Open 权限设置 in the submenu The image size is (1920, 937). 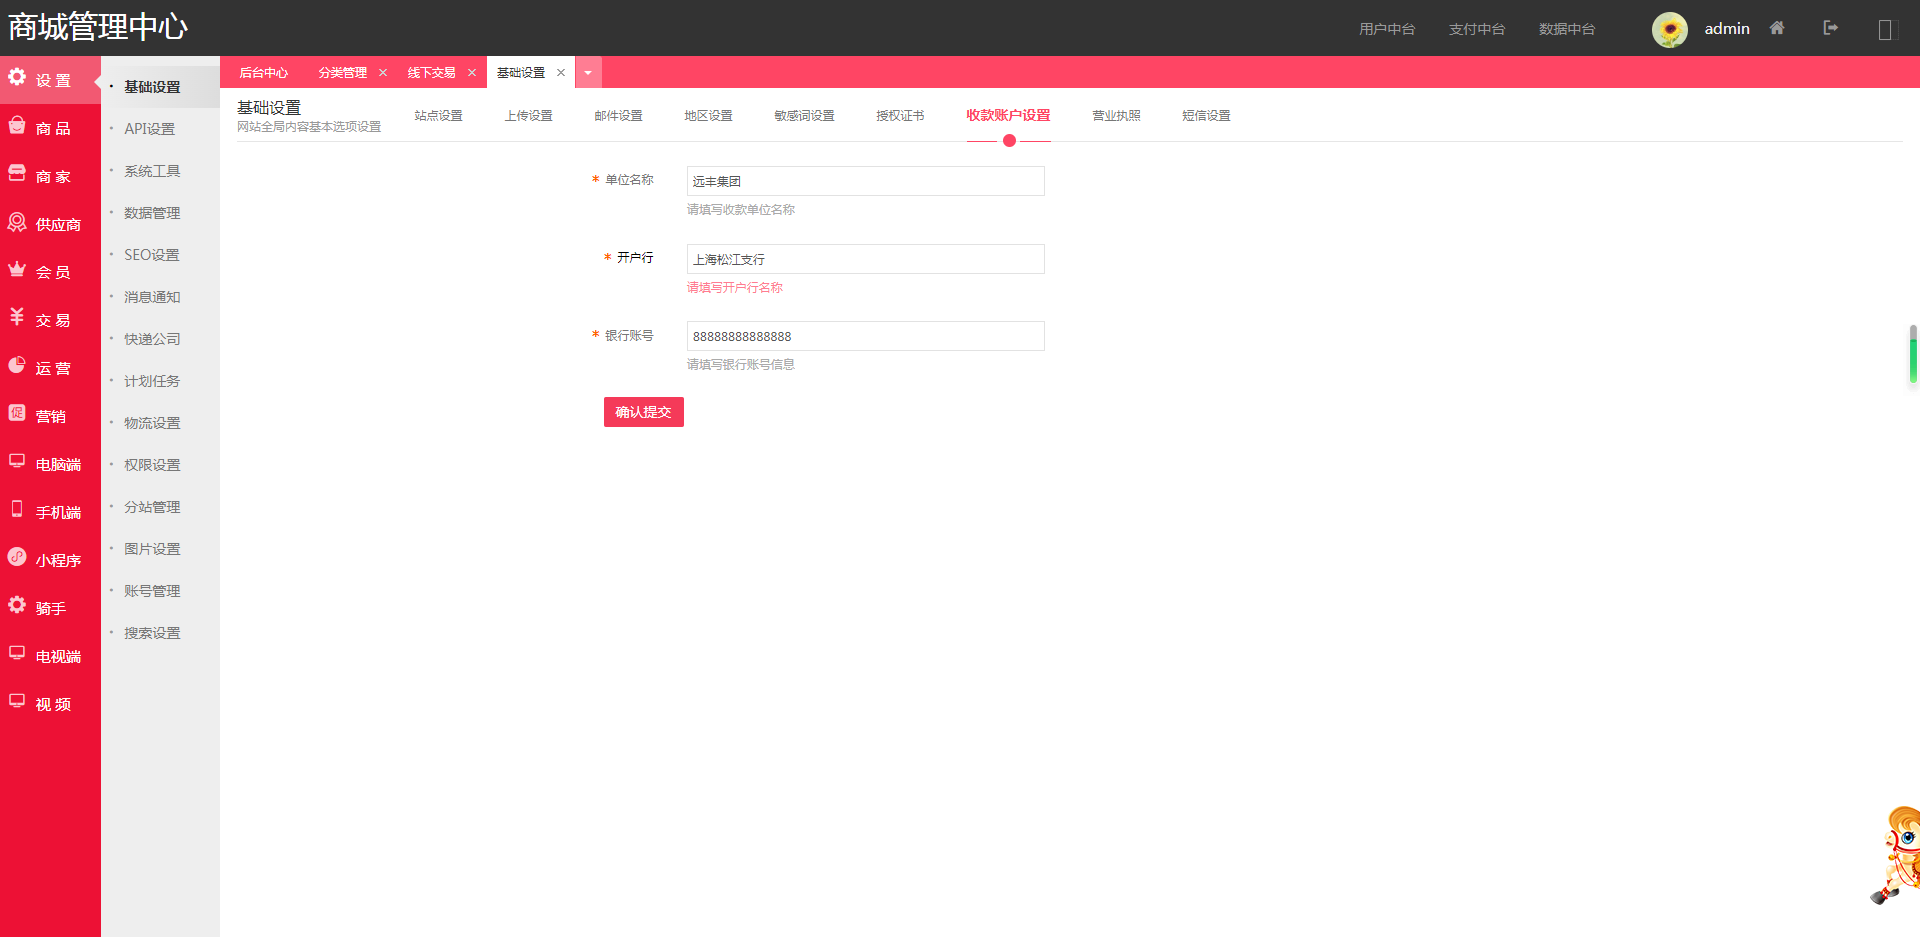(152, 465)
